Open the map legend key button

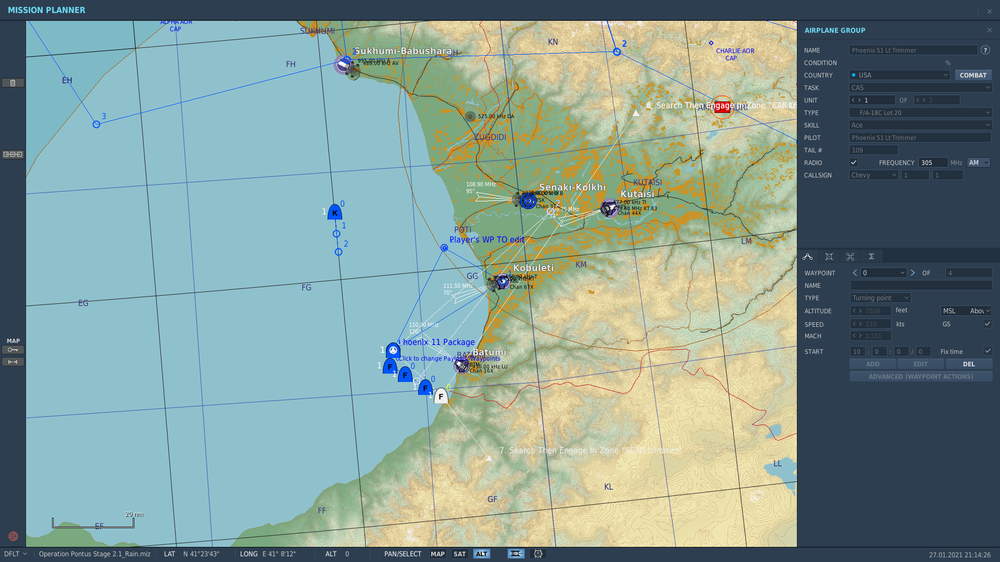(13, 350)
